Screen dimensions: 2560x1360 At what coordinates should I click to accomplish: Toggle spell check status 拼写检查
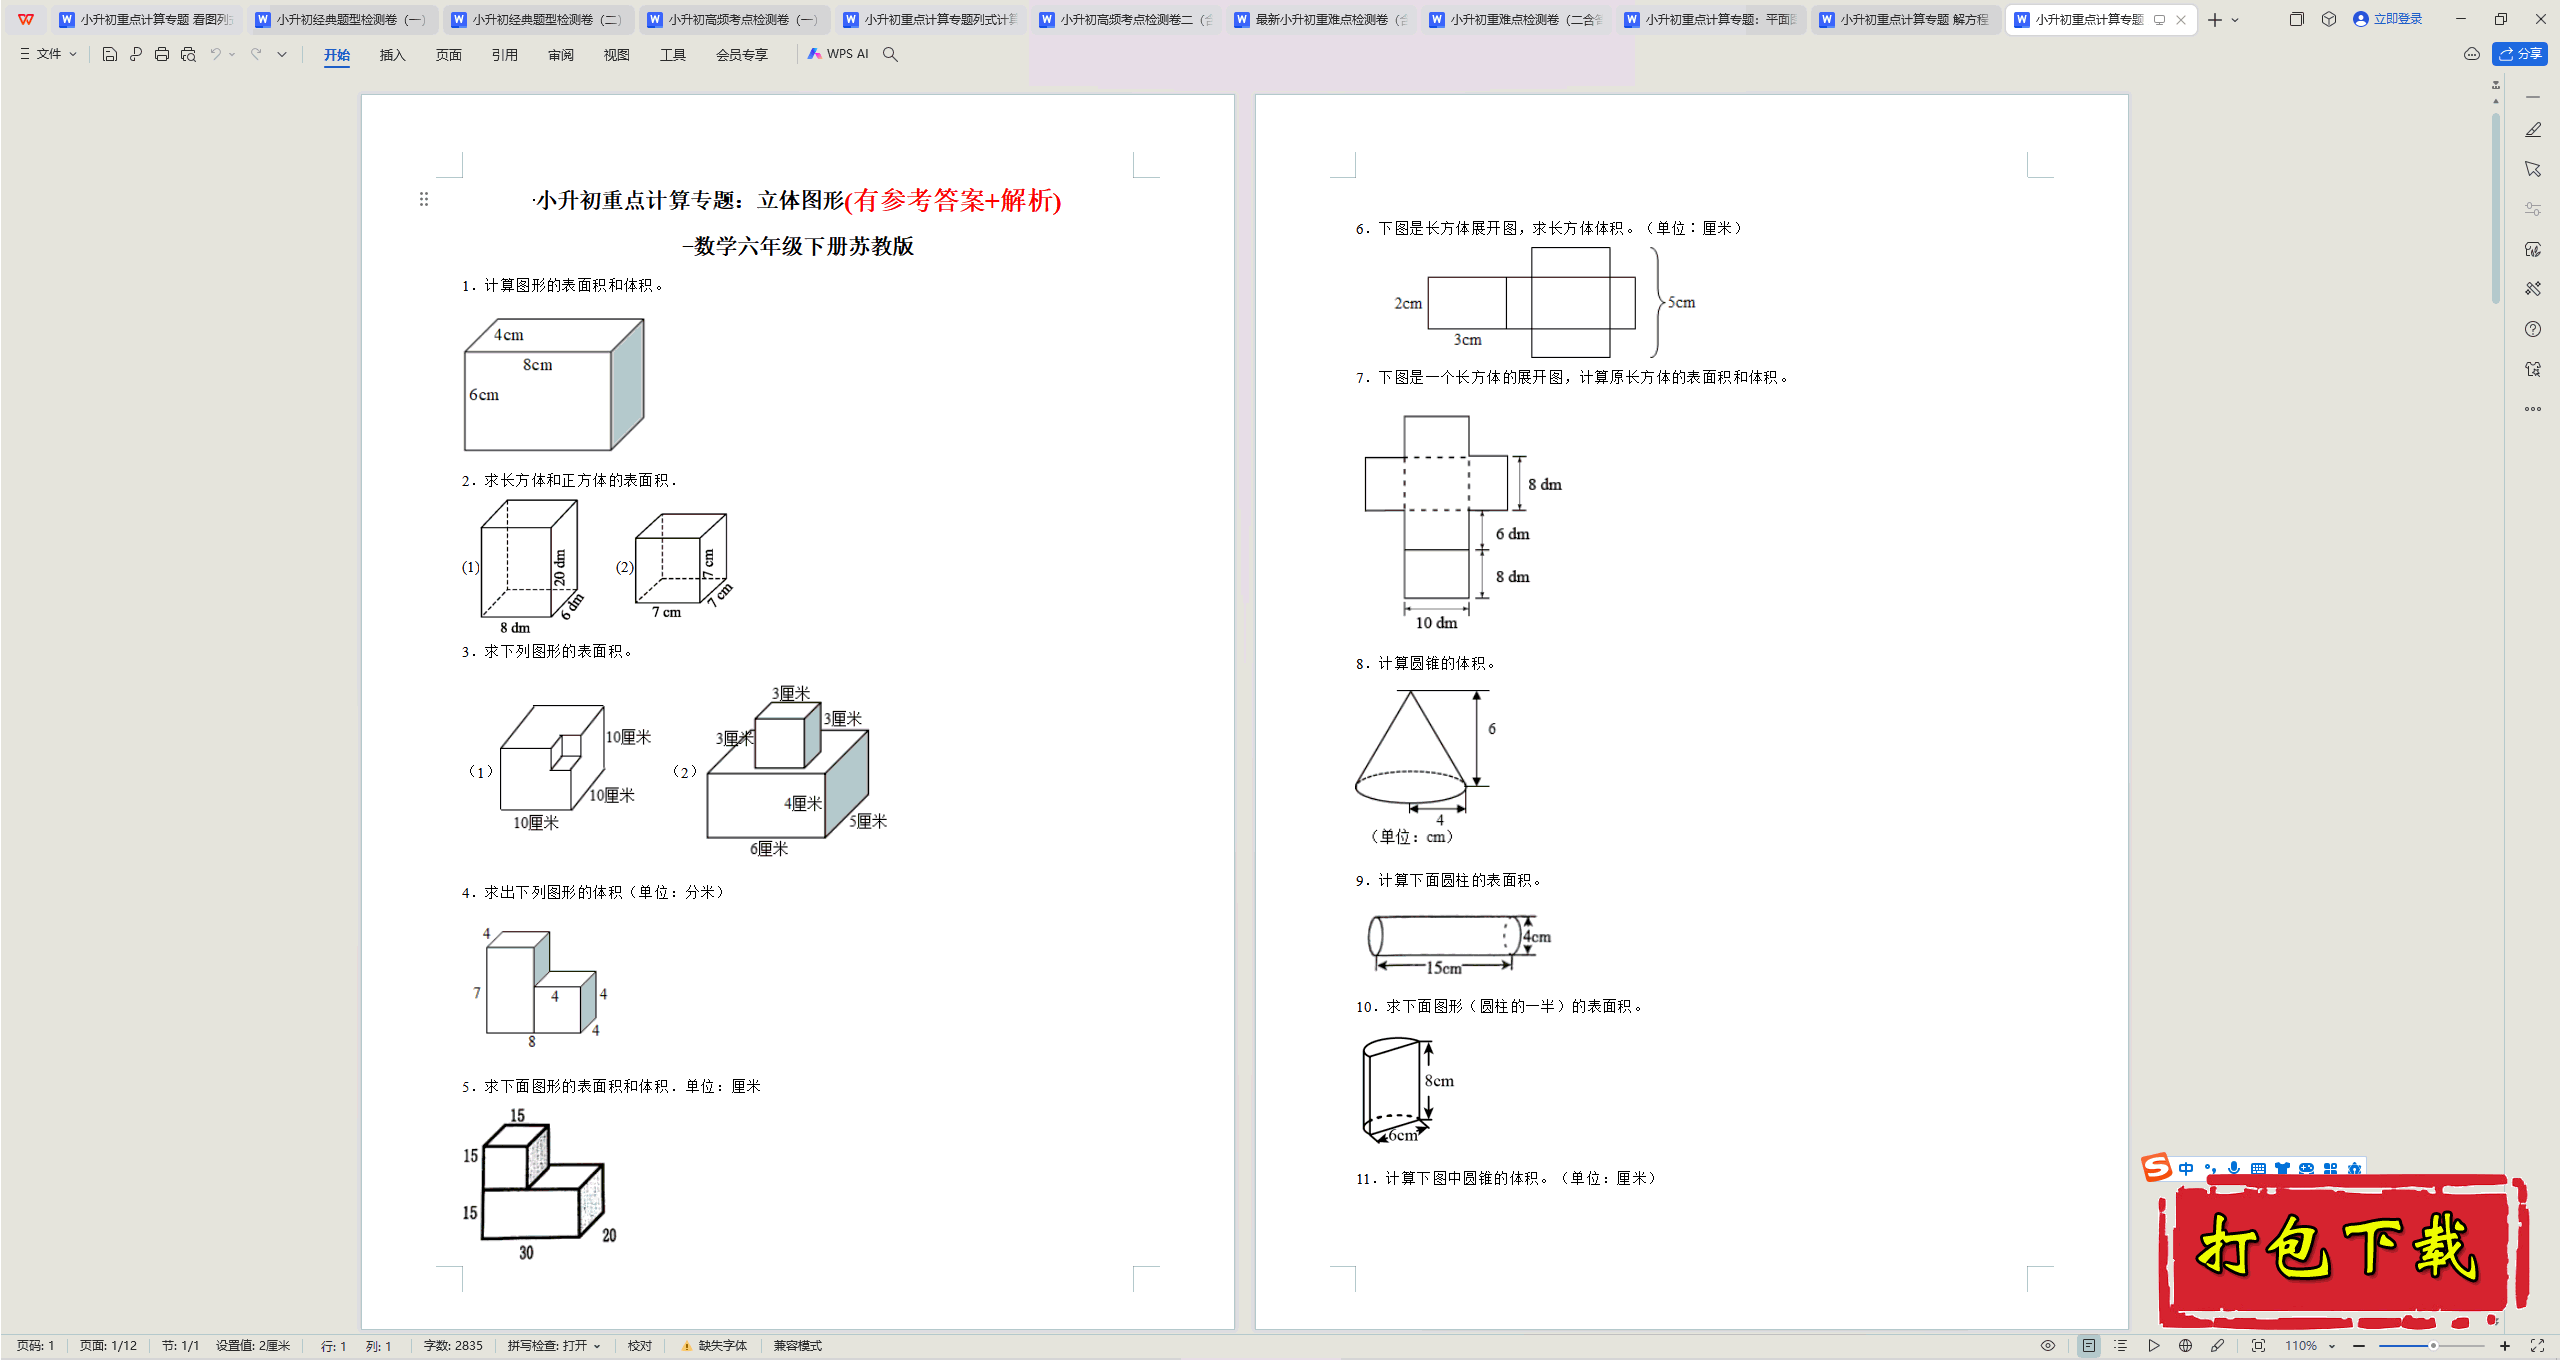[x=554, y=1346]
